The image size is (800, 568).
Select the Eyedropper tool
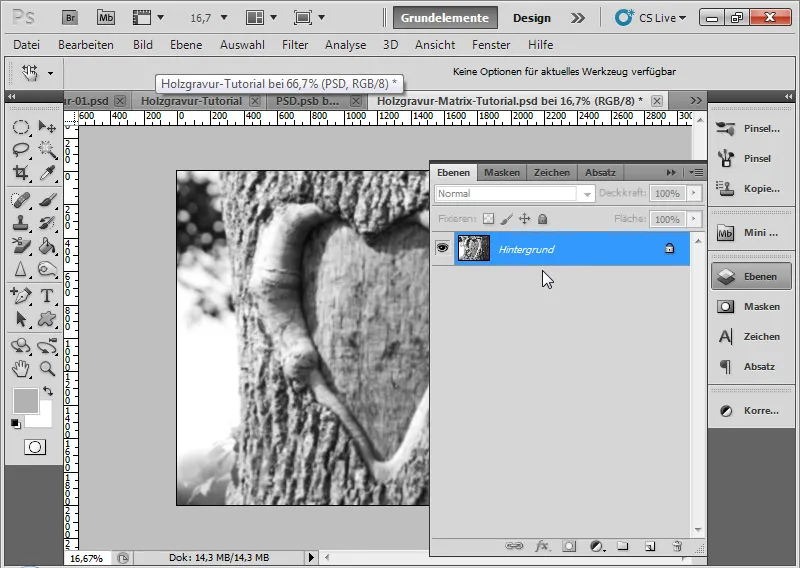47,172
